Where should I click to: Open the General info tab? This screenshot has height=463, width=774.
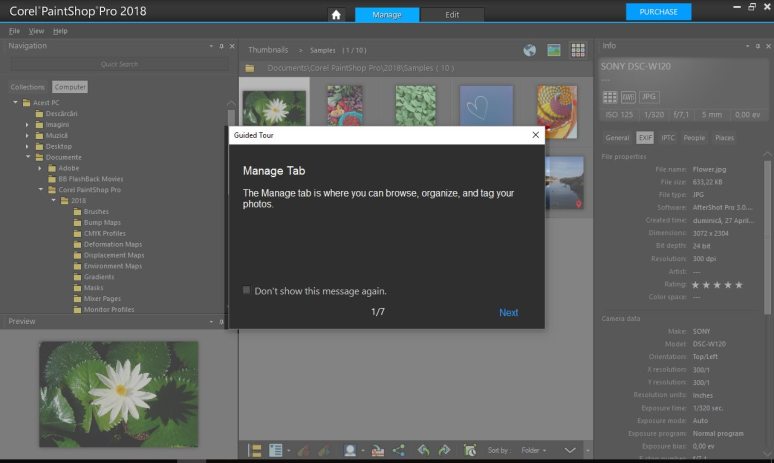tap(617, 138)
